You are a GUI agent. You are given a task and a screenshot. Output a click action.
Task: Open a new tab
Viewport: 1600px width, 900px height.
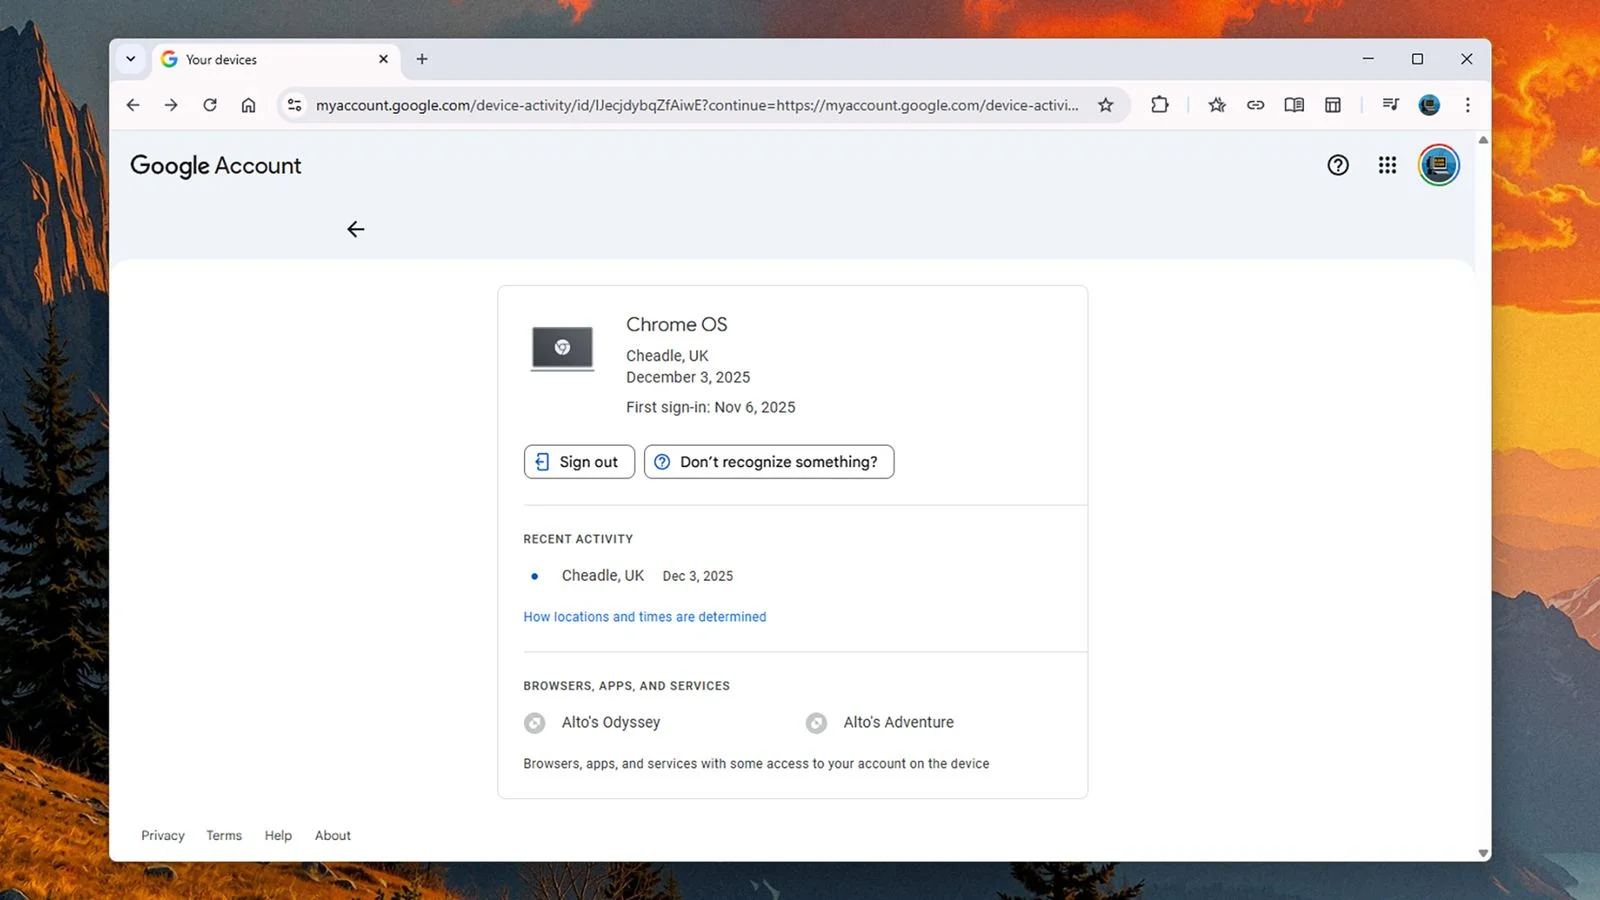[x=422, y=59]
